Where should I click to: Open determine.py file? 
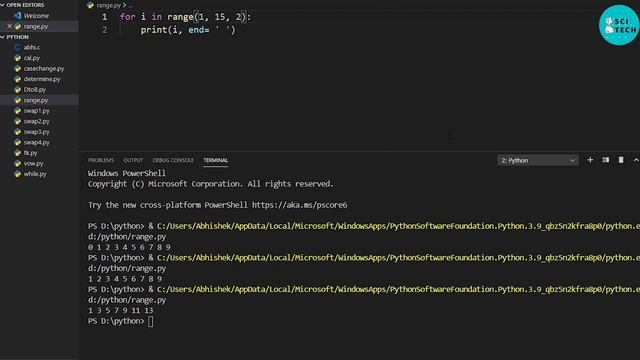[x=42, y=79]
